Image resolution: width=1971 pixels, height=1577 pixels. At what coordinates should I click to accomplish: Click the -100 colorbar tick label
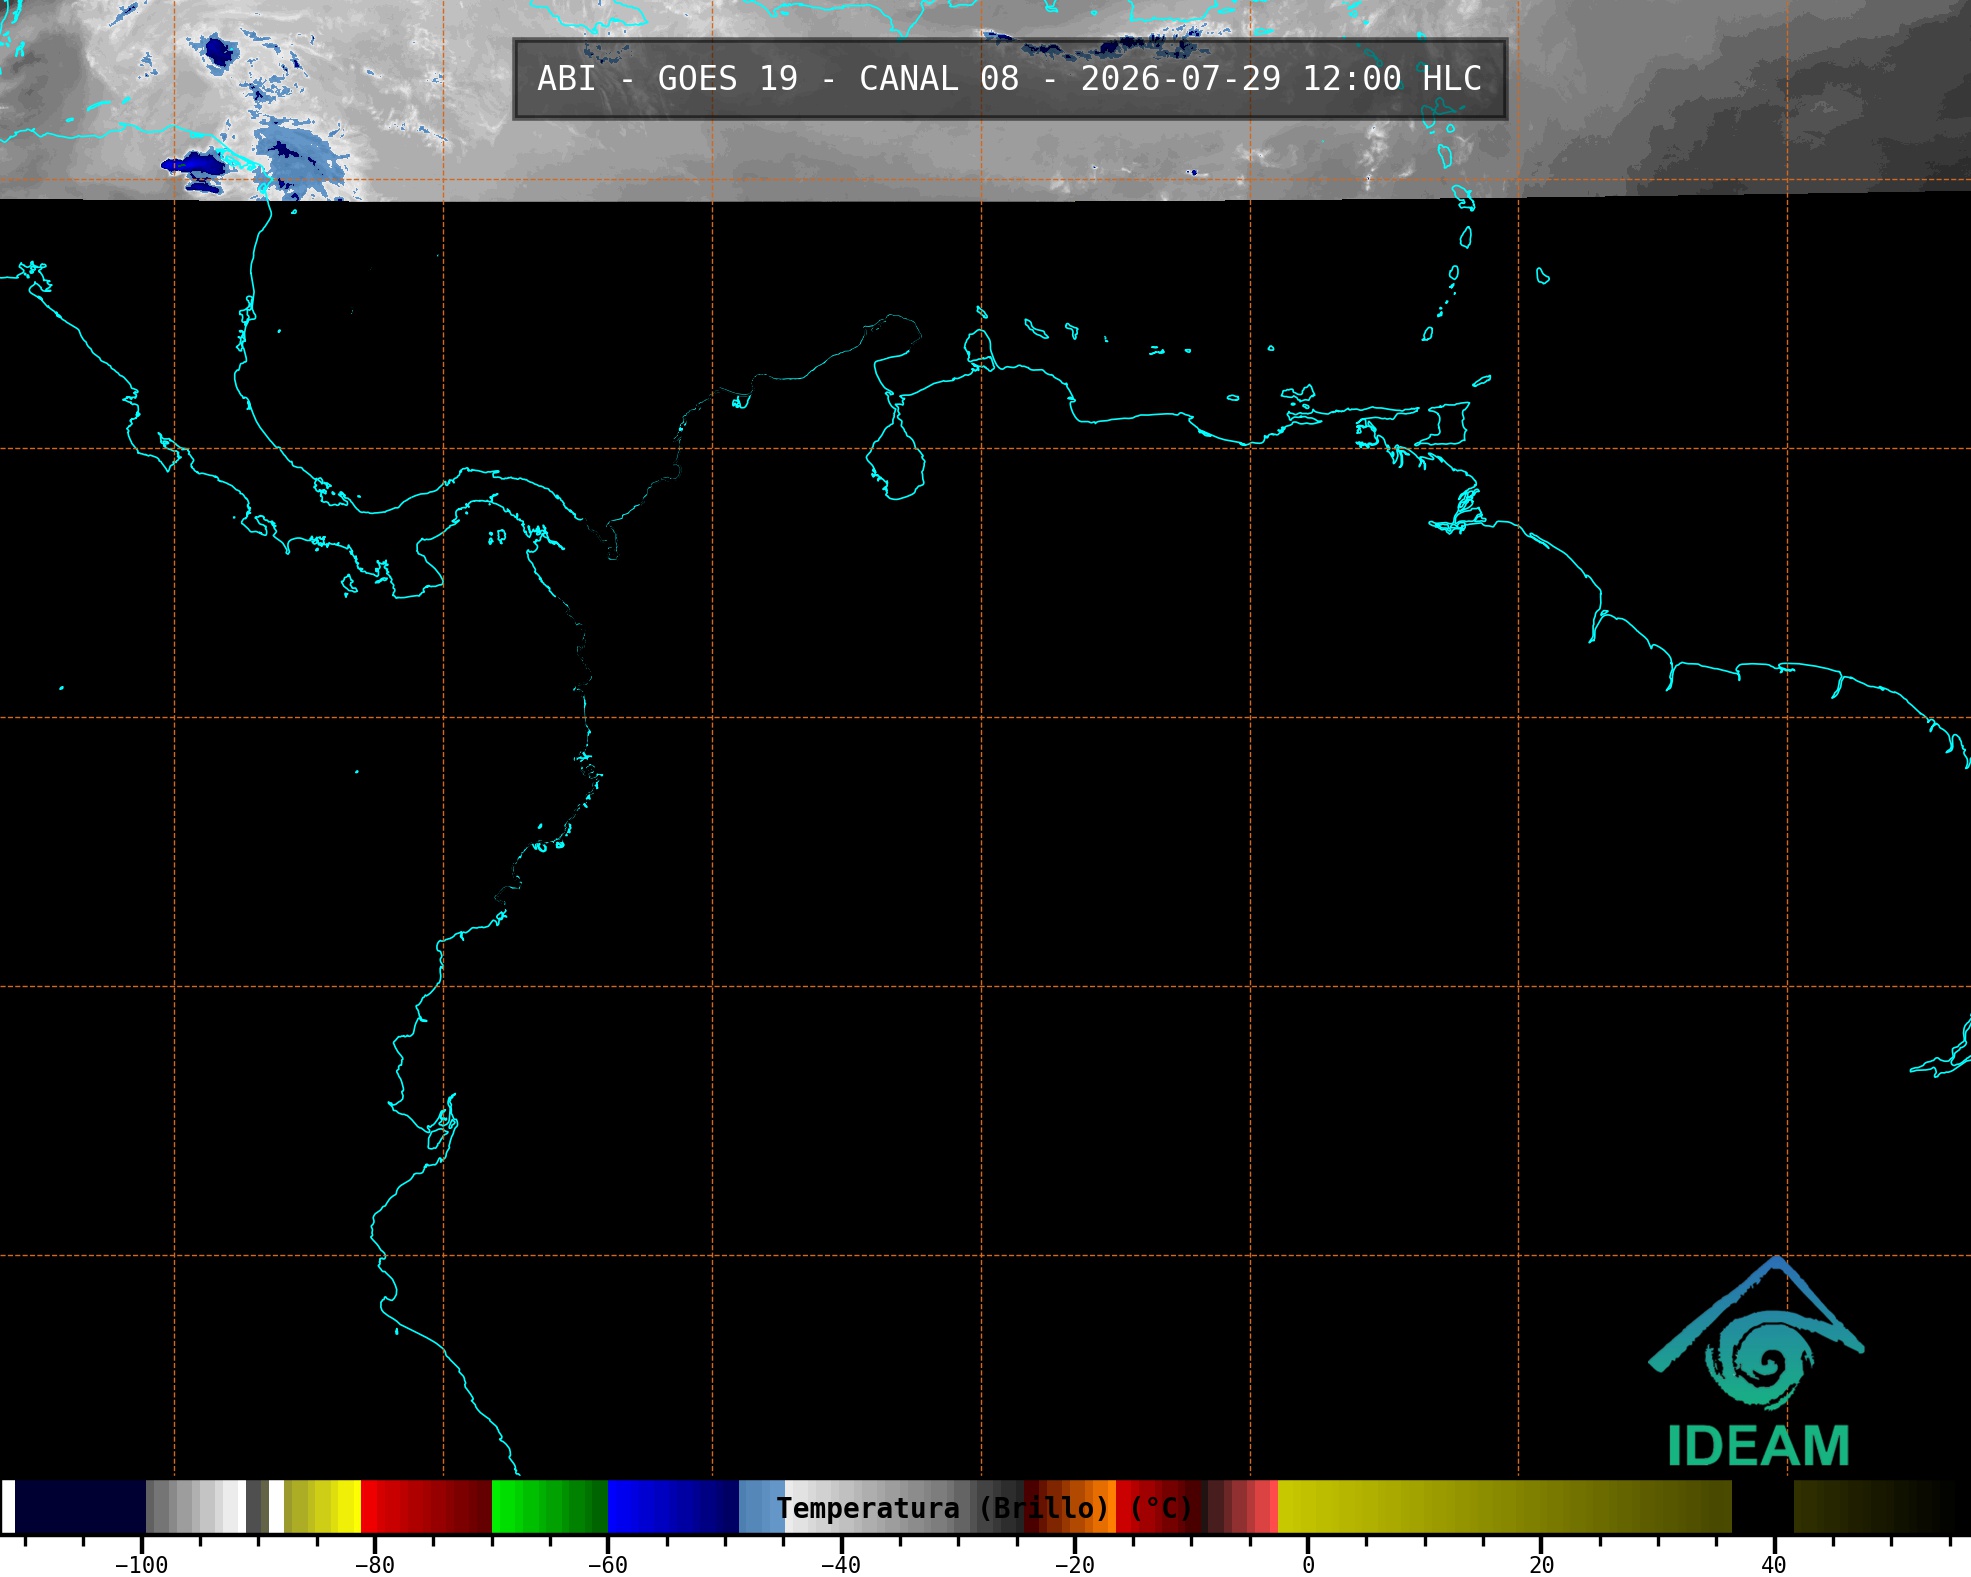point(141,1565)
